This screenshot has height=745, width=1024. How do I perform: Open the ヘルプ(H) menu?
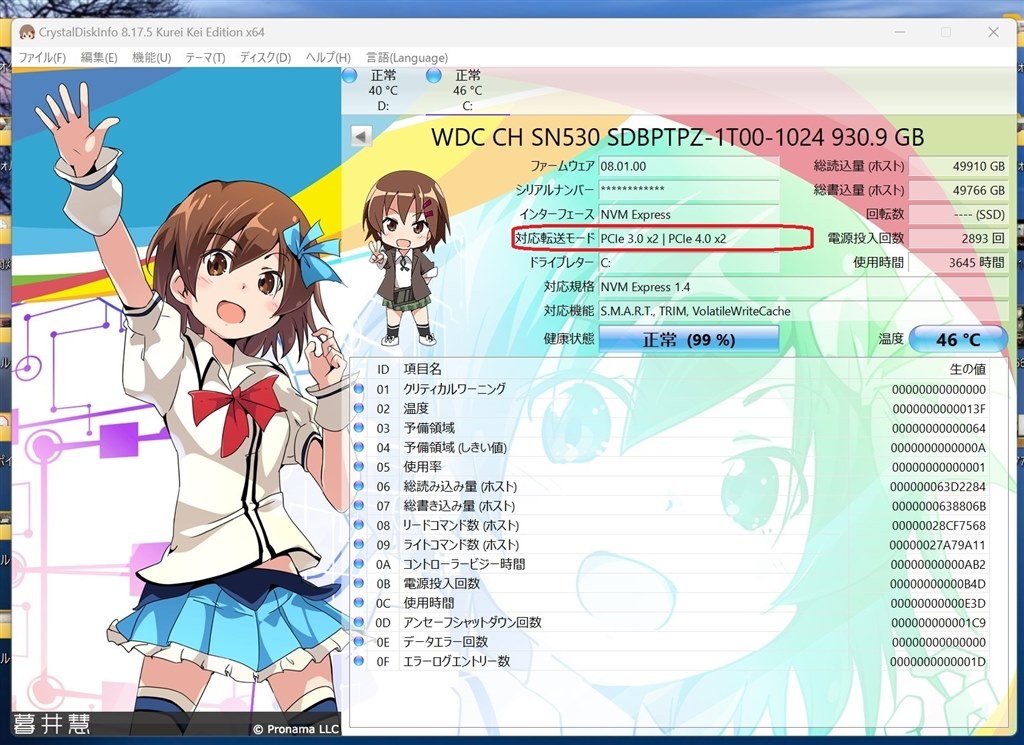tap(328, 57)
